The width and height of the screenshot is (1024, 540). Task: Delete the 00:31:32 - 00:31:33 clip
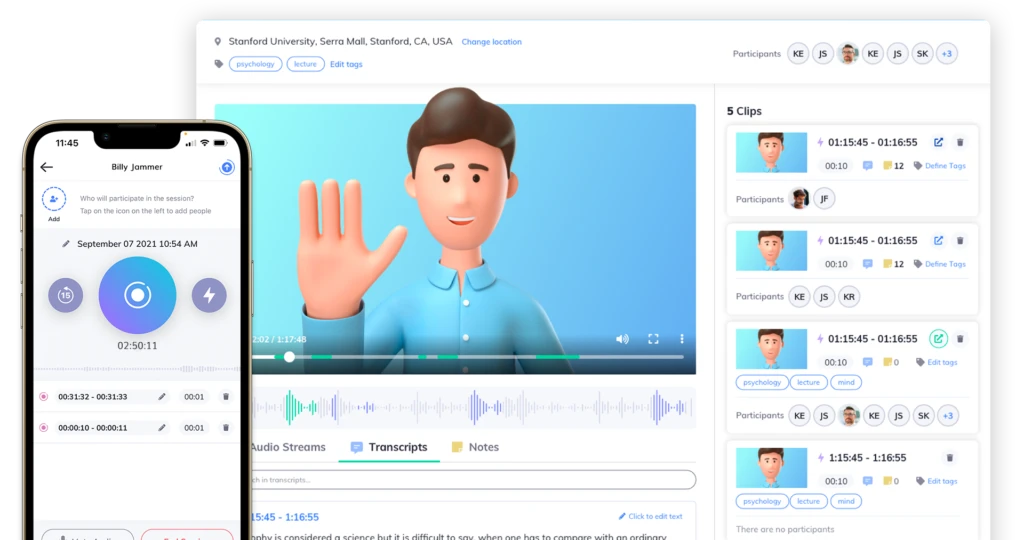[226, 396]
